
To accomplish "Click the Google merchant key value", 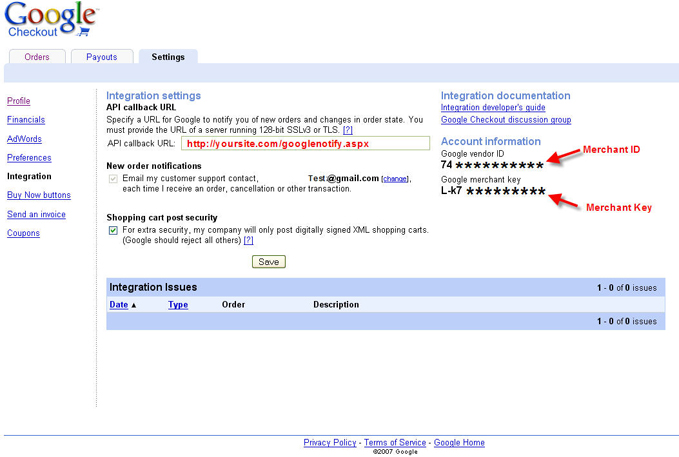I will coord(493,191).
